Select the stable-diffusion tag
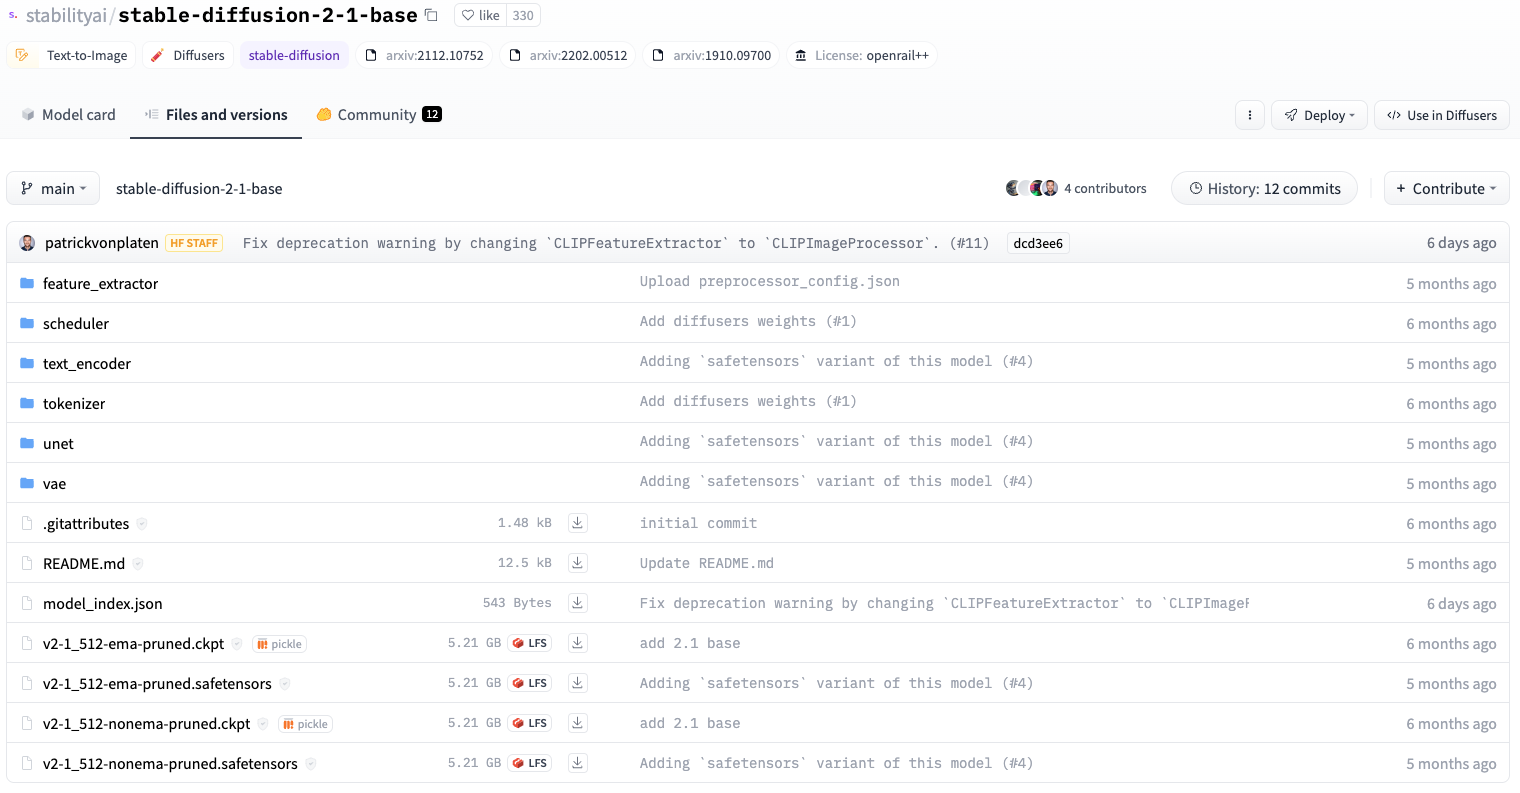 (x=294, y=55)
